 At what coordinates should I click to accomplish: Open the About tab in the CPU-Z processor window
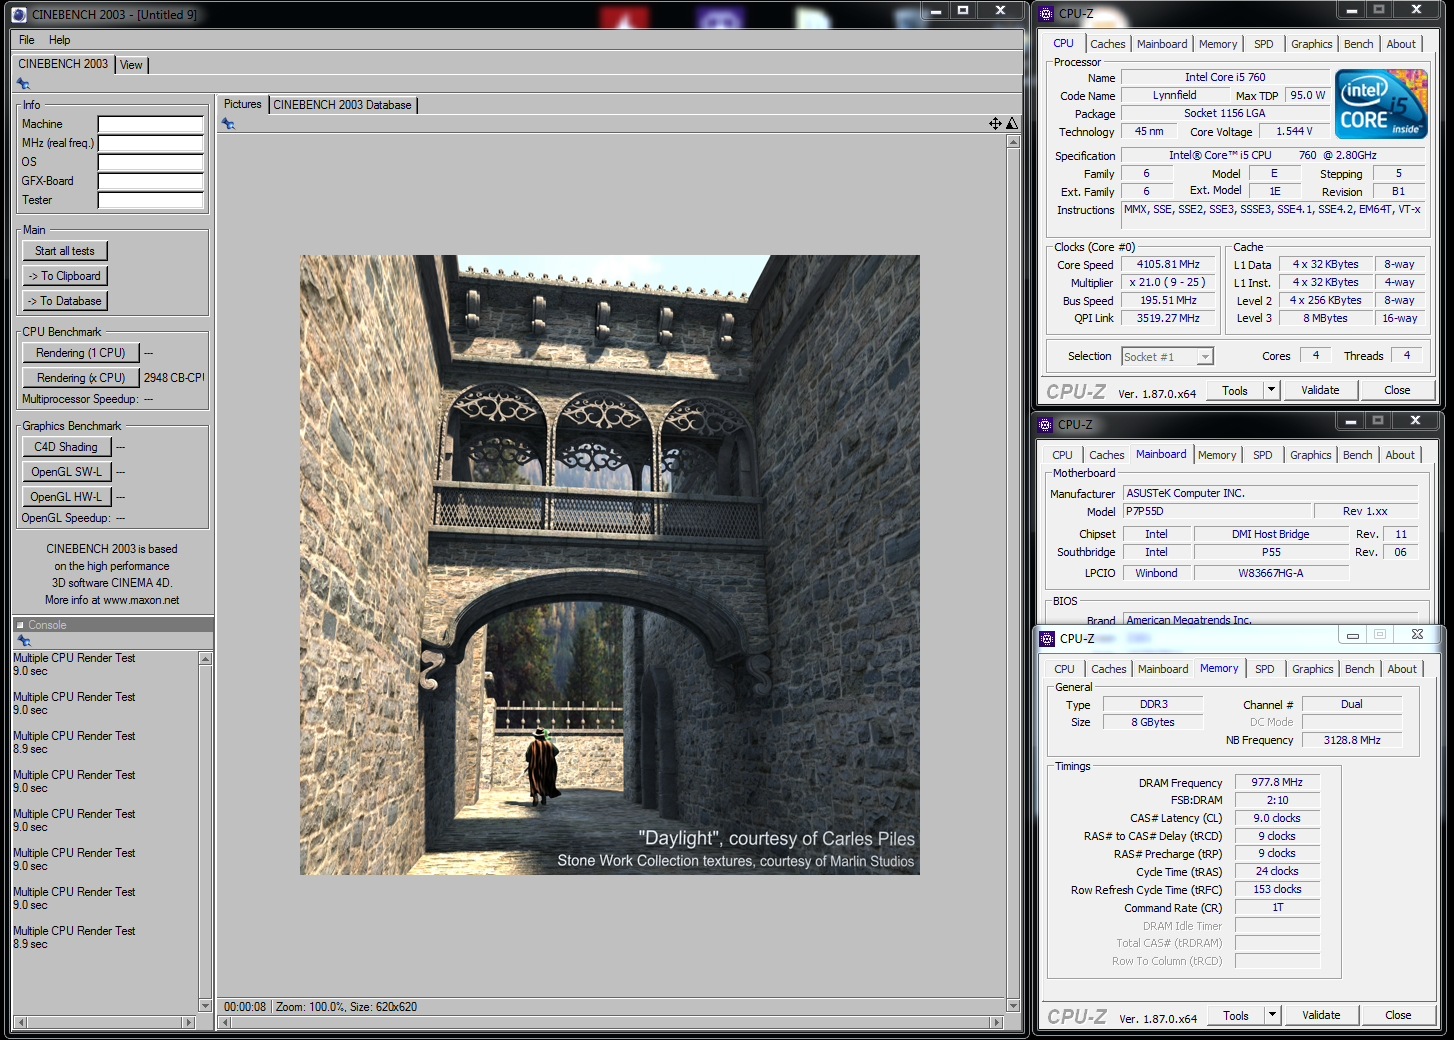(1401, 44)
